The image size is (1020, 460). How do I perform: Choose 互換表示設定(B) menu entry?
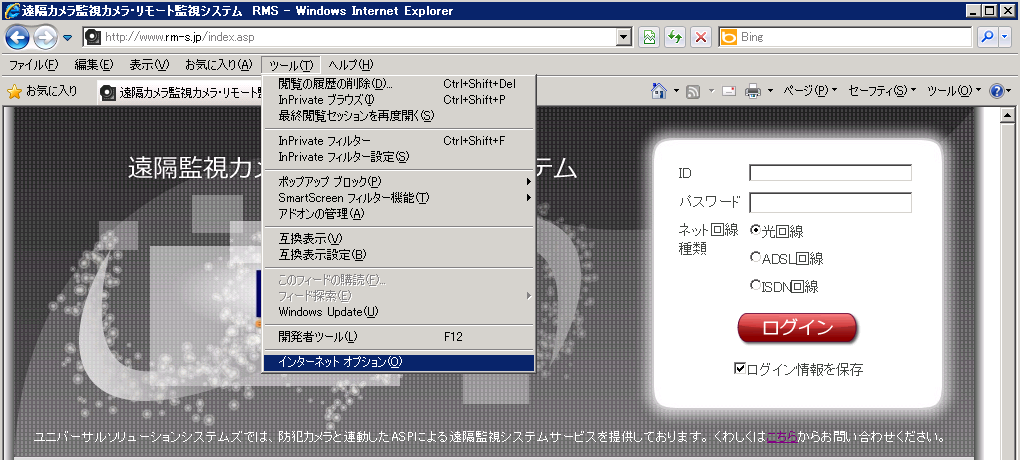point(398,254)
